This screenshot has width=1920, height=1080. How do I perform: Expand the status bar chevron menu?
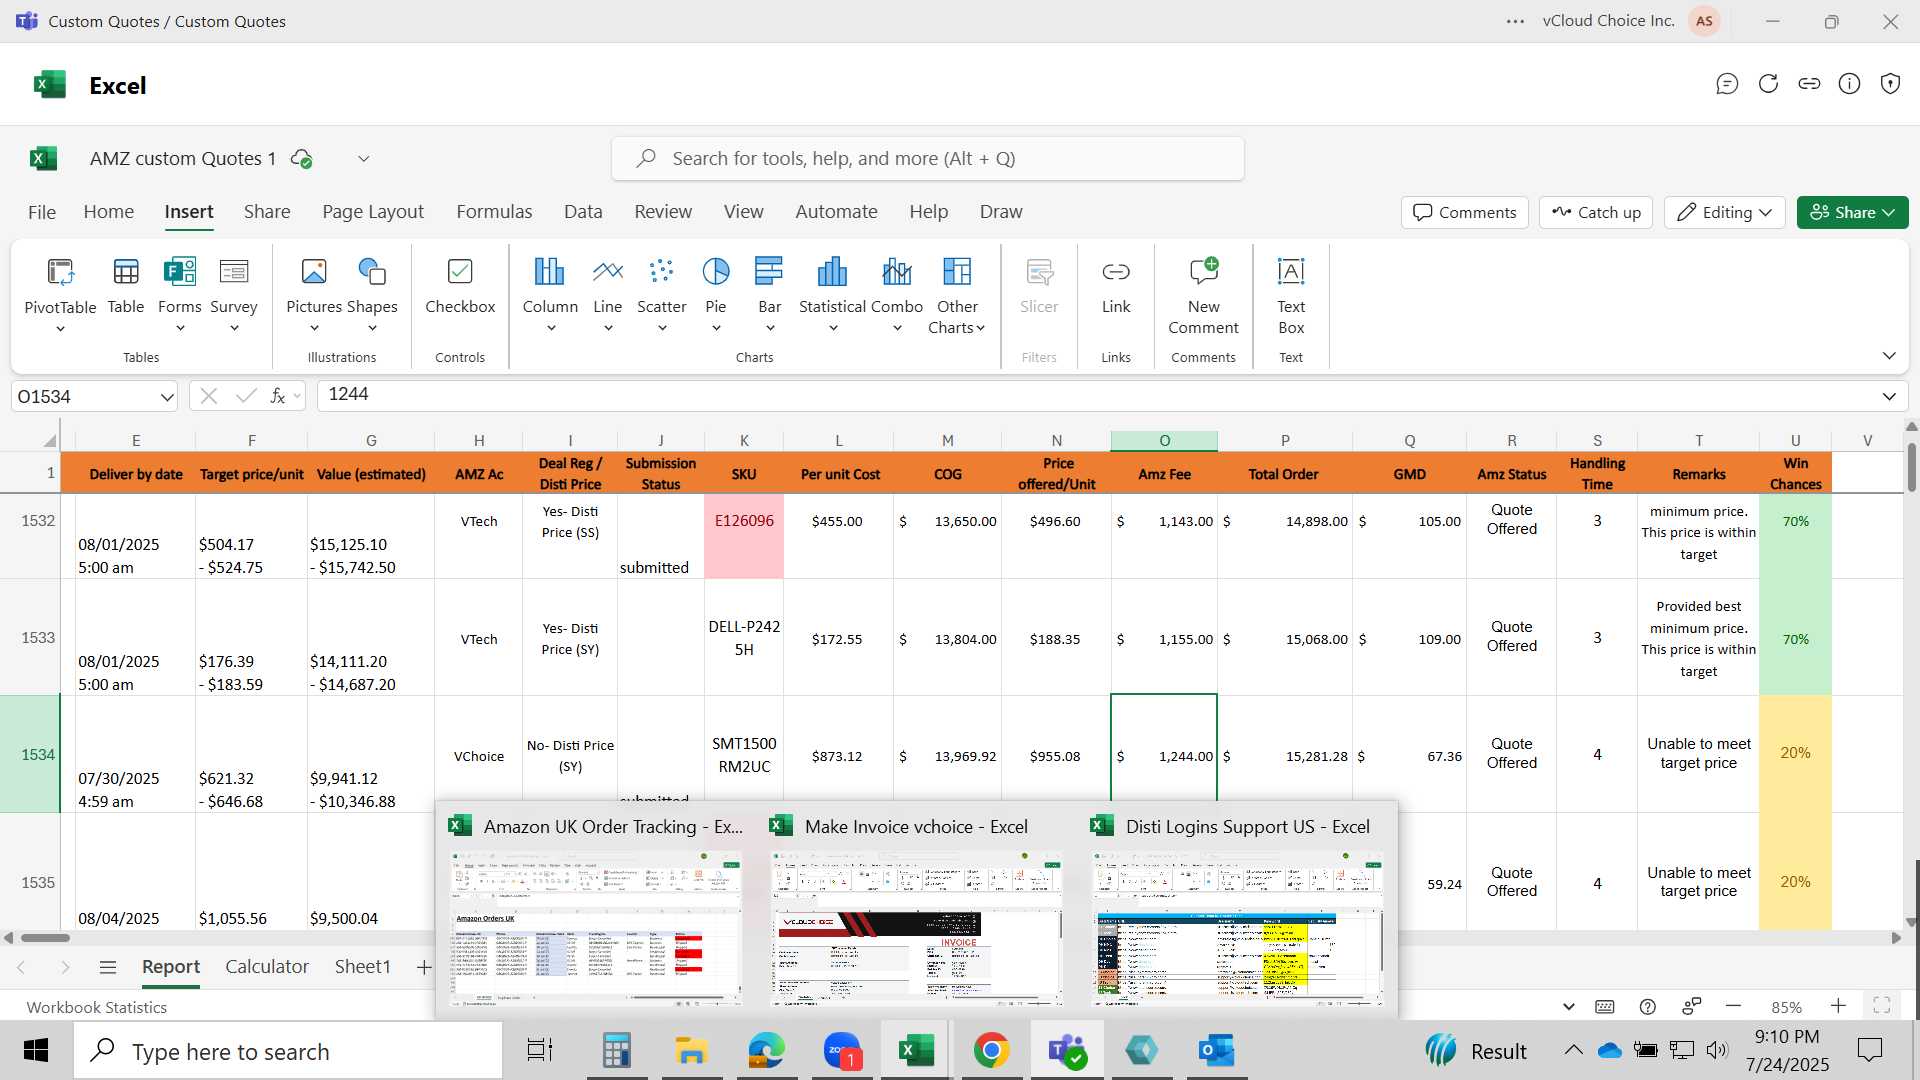pos(1568,1006)
